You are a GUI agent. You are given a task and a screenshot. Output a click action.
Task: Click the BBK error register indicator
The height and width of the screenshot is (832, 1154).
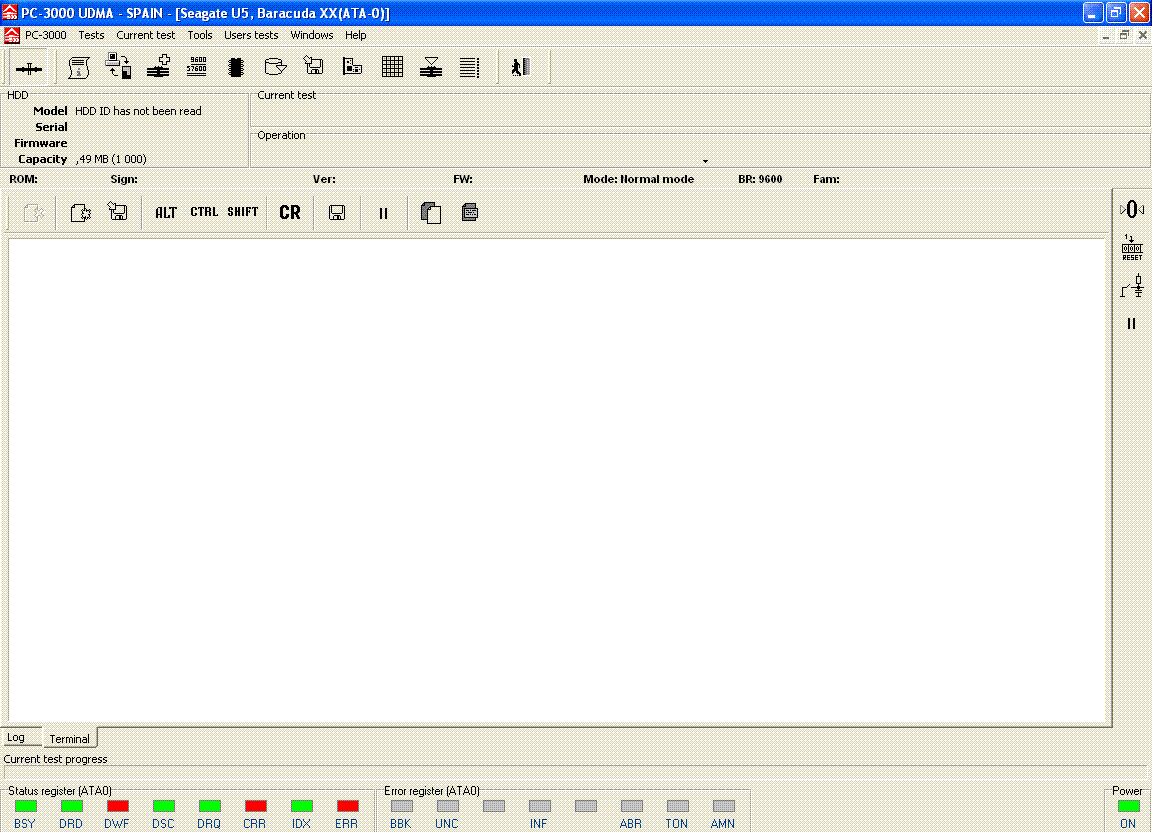pos(401,806)
